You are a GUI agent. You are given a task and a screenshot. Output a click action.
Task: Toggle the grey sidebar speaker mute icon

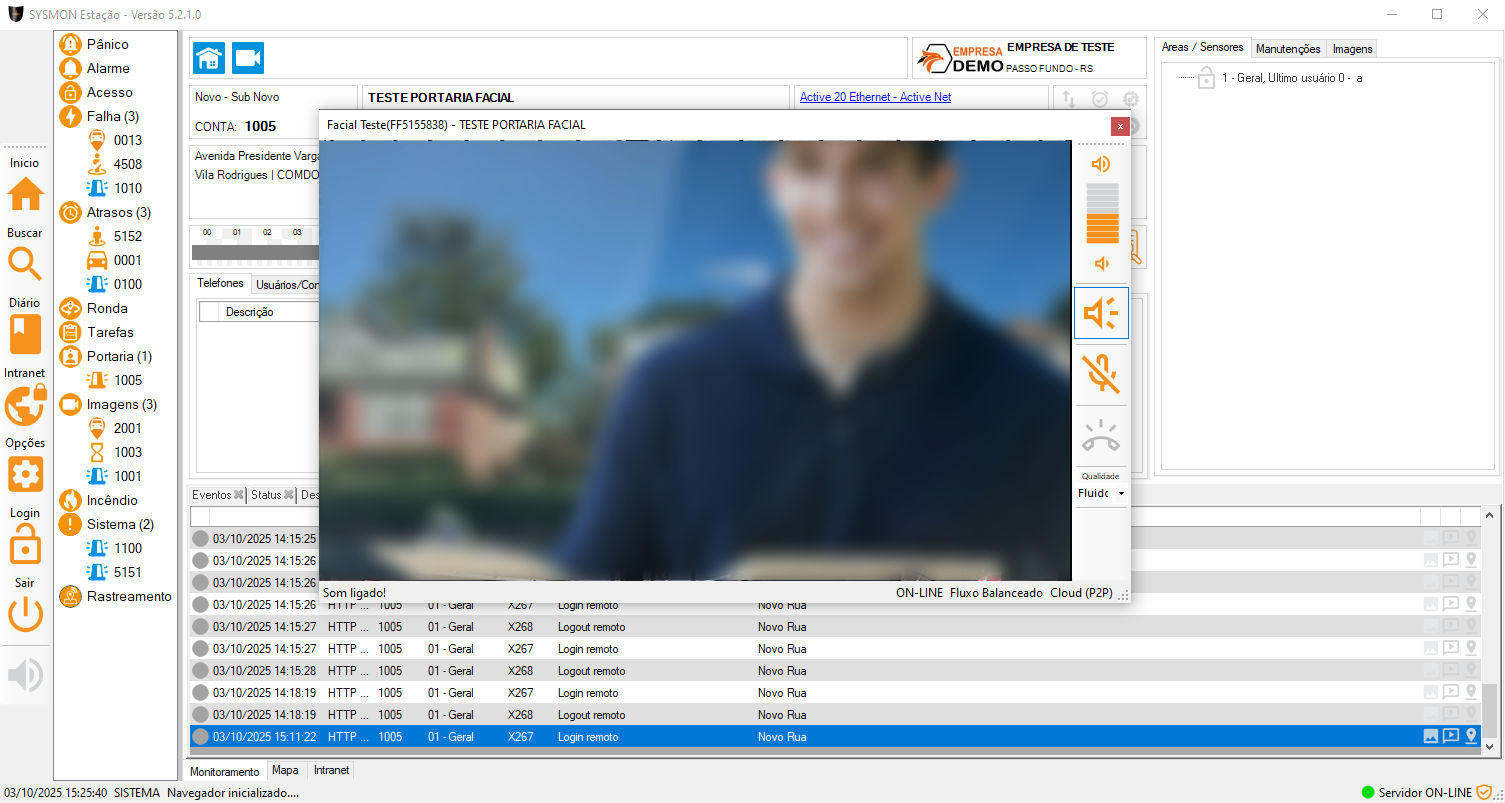click(25, 676)
